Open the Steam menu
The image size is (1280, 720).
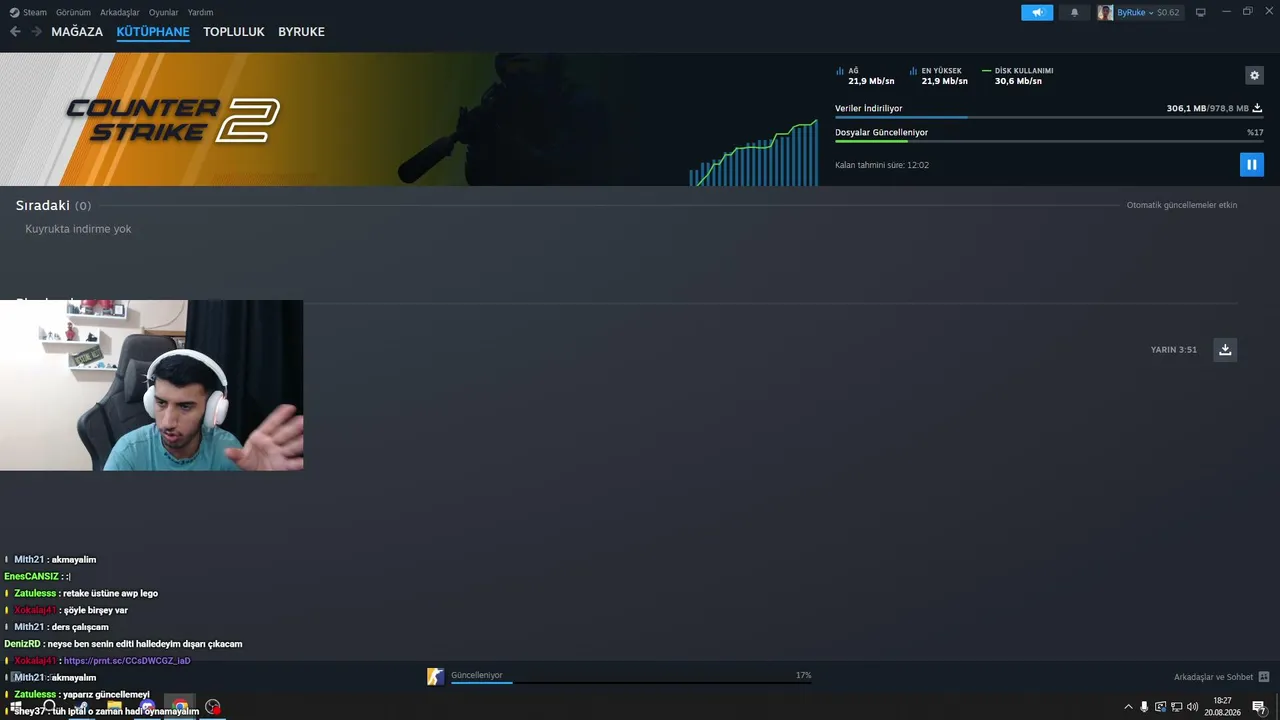(28, 12)
